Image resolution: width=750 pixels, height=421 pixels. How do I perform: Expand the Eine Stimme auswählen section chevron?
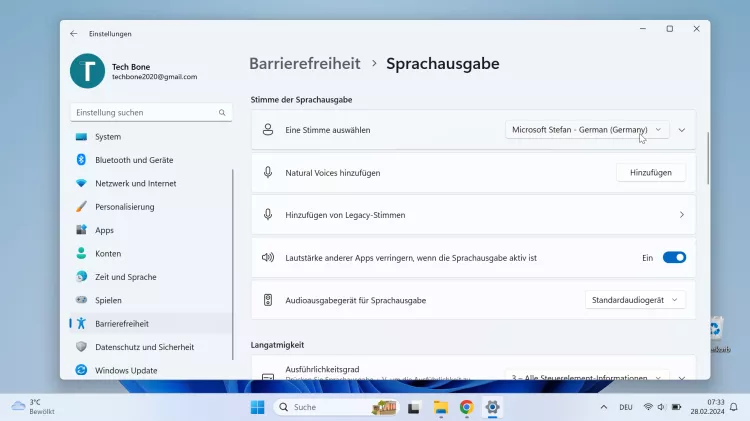tap(682, 130)
